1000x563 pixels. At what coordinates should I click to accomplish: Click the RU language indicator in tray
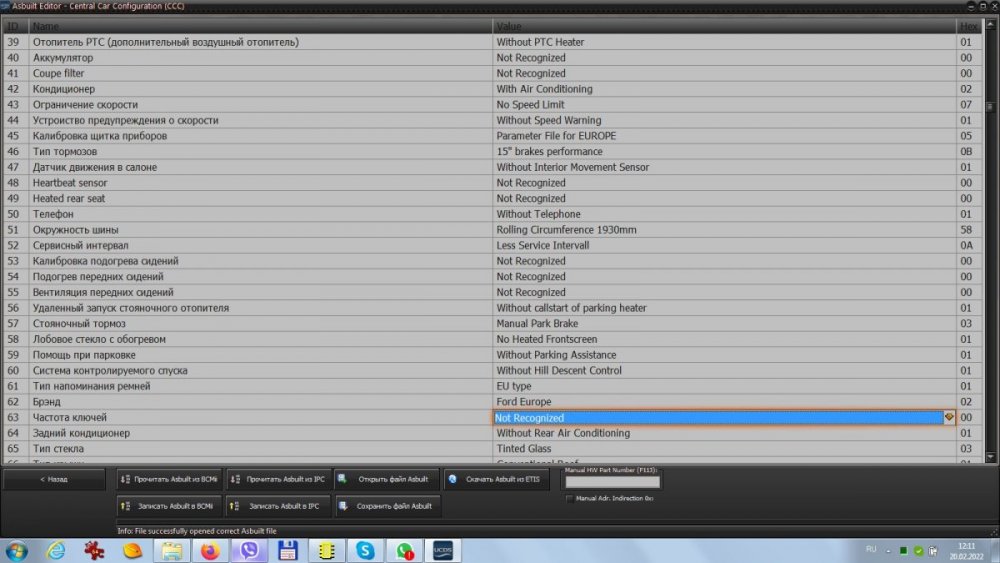(870, 550)
